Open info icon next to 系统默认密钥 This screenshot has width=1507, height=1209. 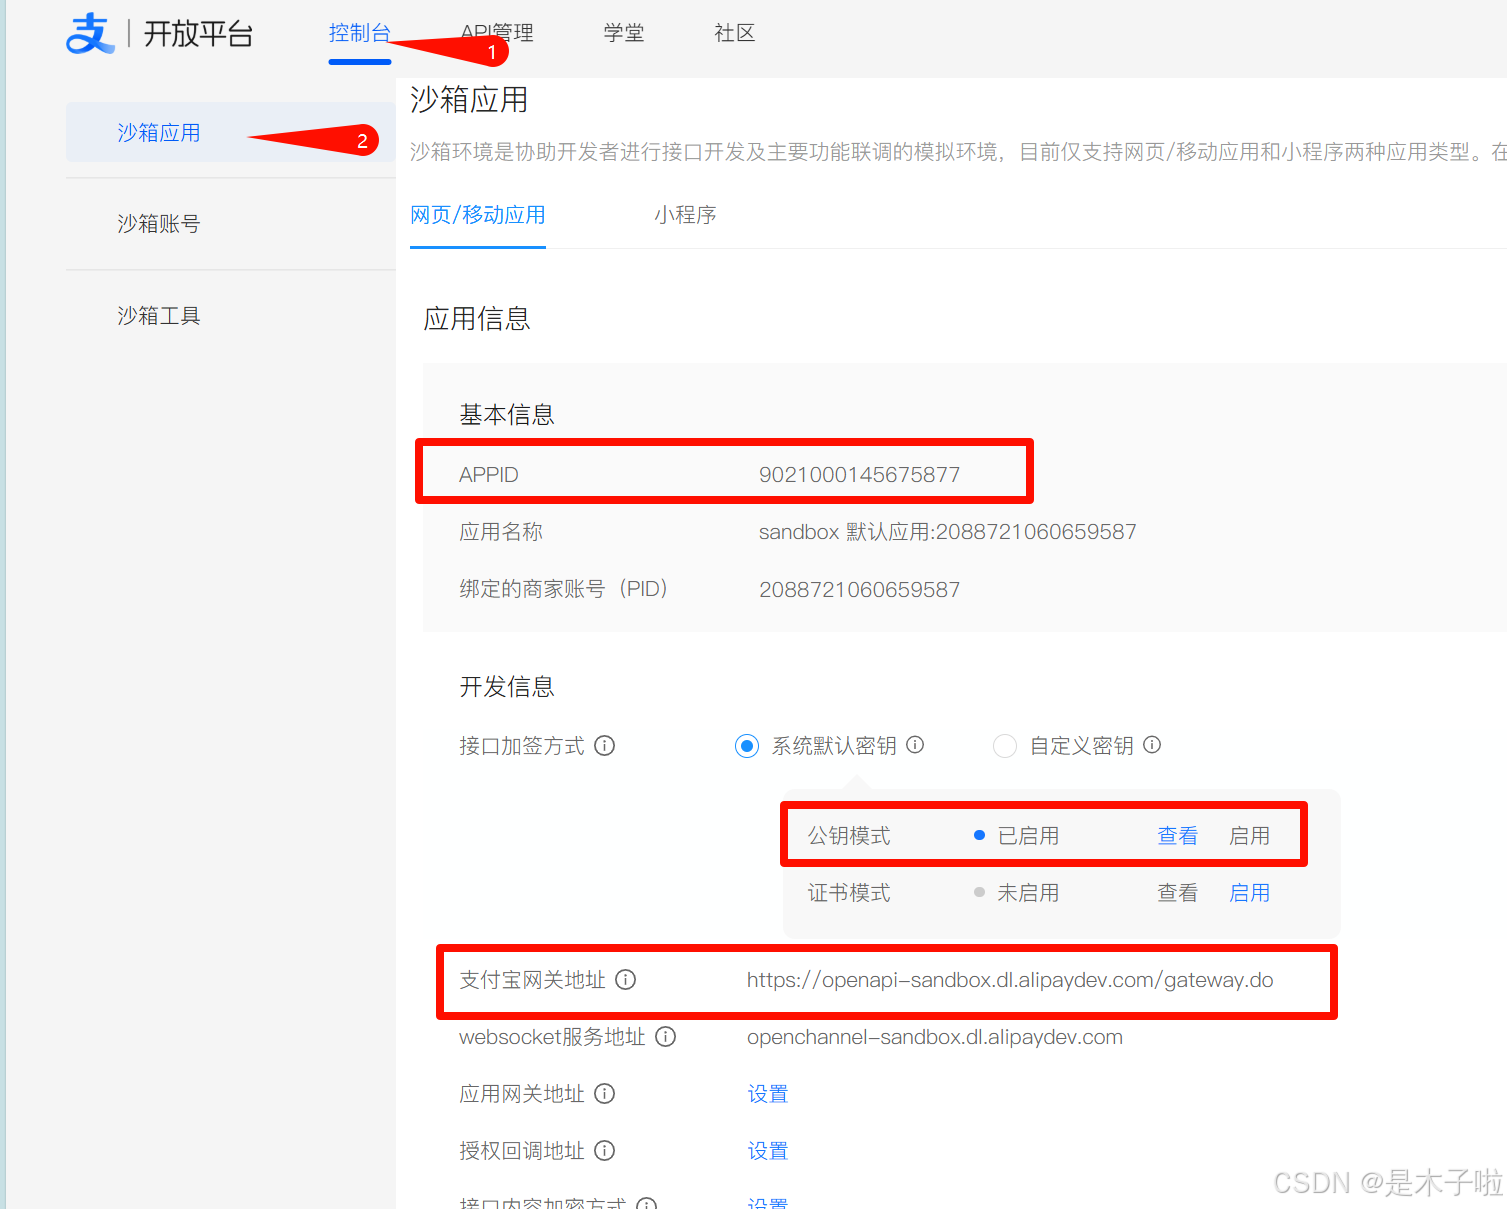(915, 745)
